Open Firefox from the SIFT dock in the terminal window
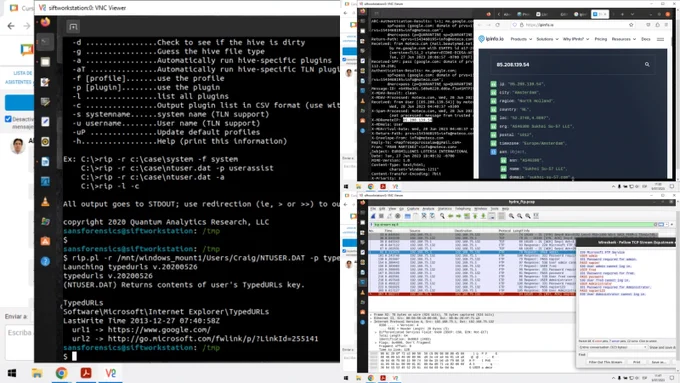The image size is (680, 383). [45, 22]
